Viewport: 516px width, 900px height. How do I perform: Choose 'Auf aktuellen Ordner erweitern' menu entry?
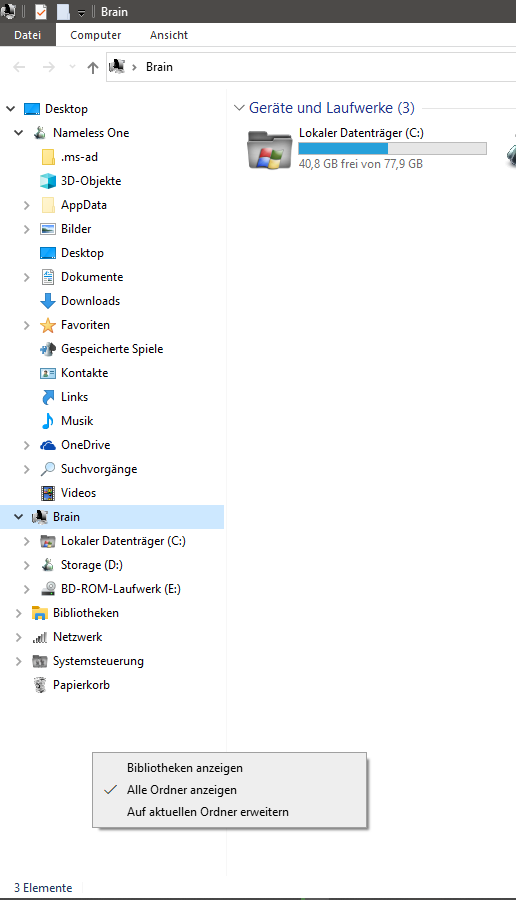tap(229, 812)
